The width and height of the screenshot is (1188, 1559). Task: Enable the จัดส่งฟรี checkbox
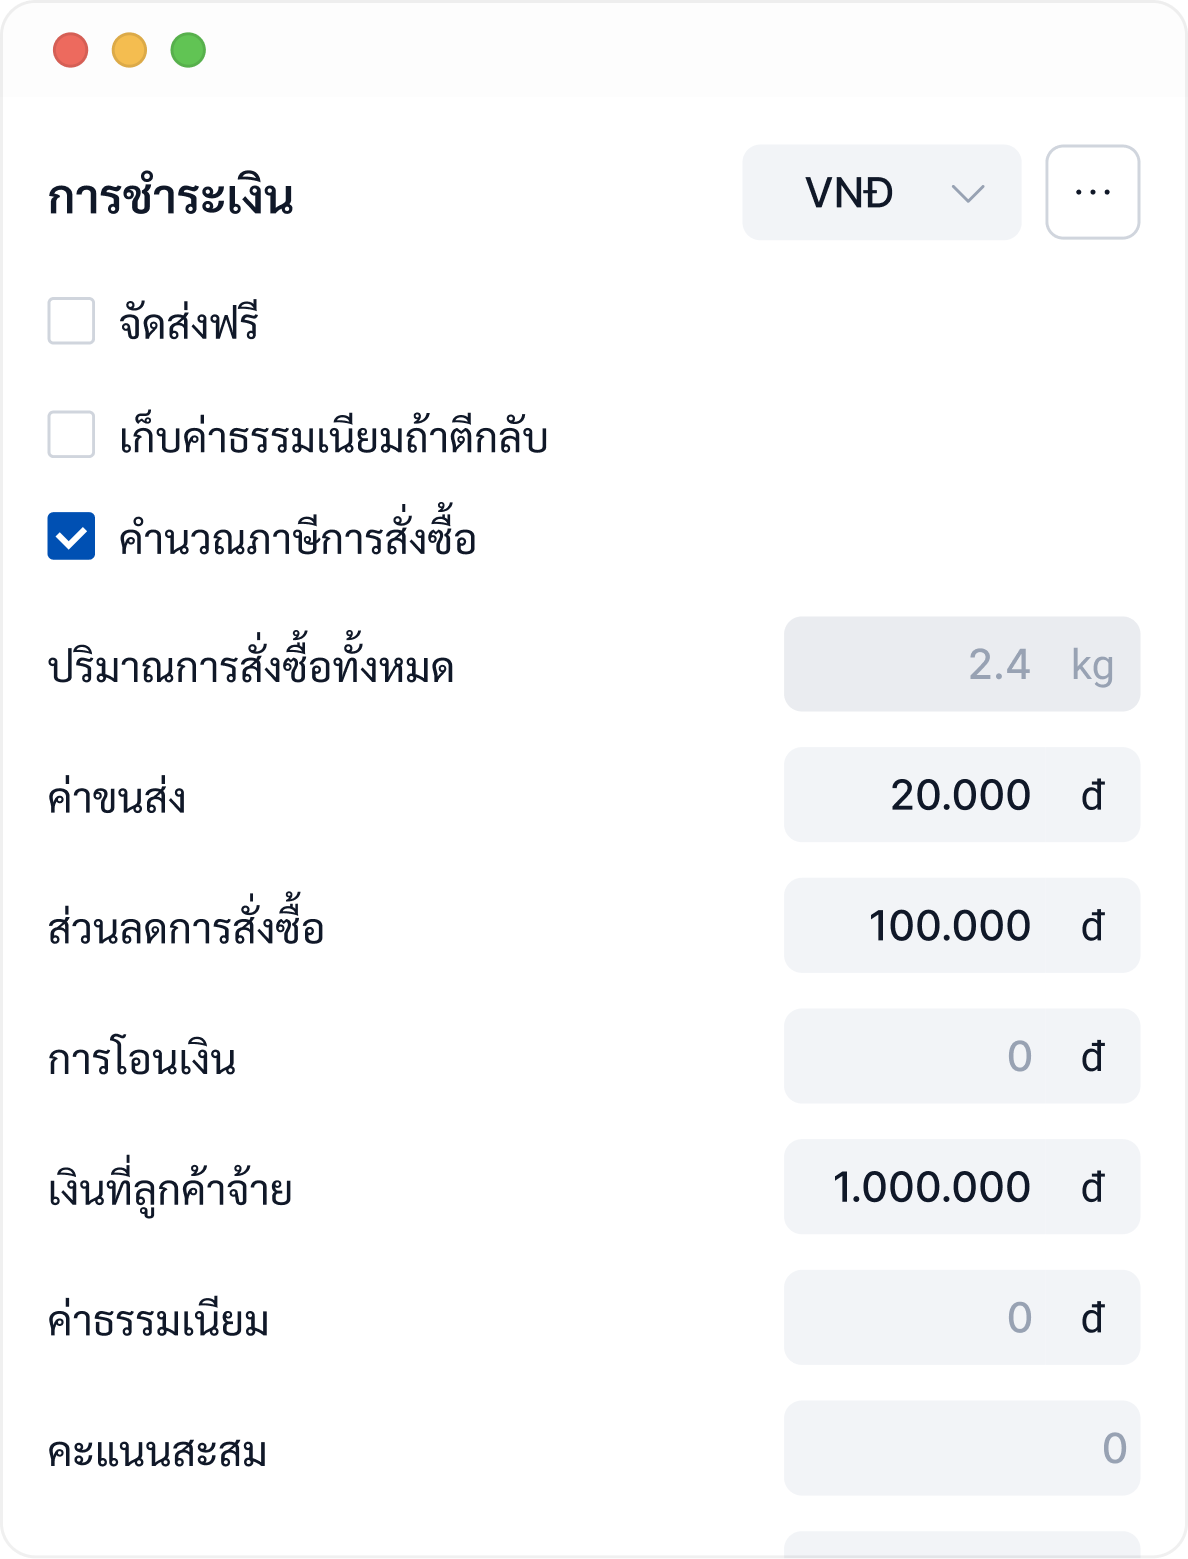pos(71,321)
